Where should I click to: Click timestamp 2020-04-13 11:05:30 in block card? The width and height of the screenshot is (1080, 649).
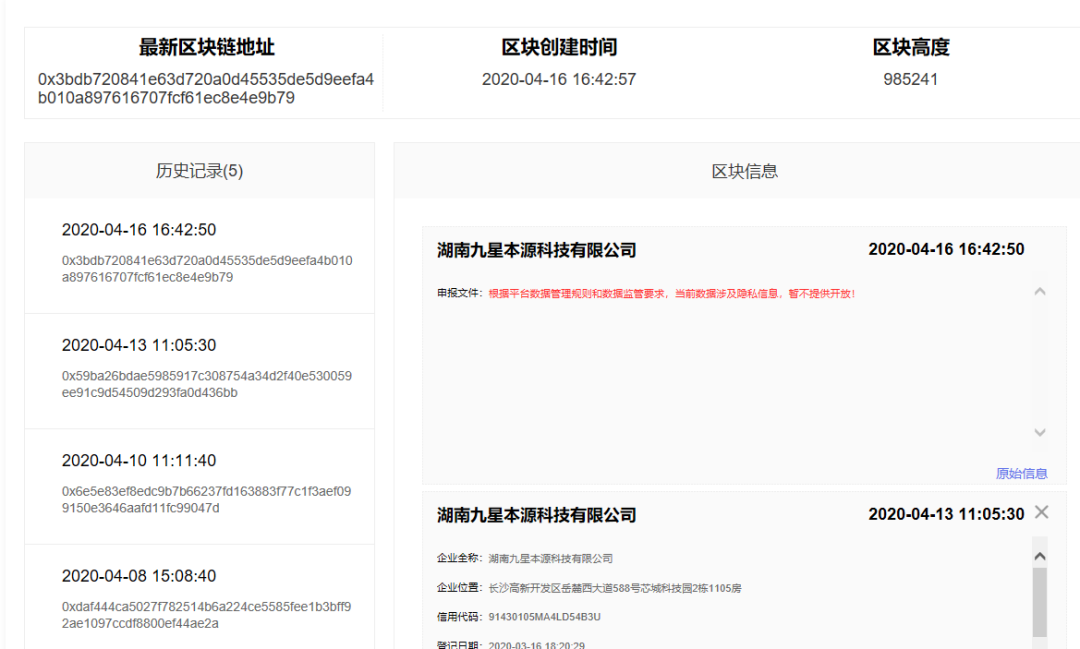pos(946,514)
